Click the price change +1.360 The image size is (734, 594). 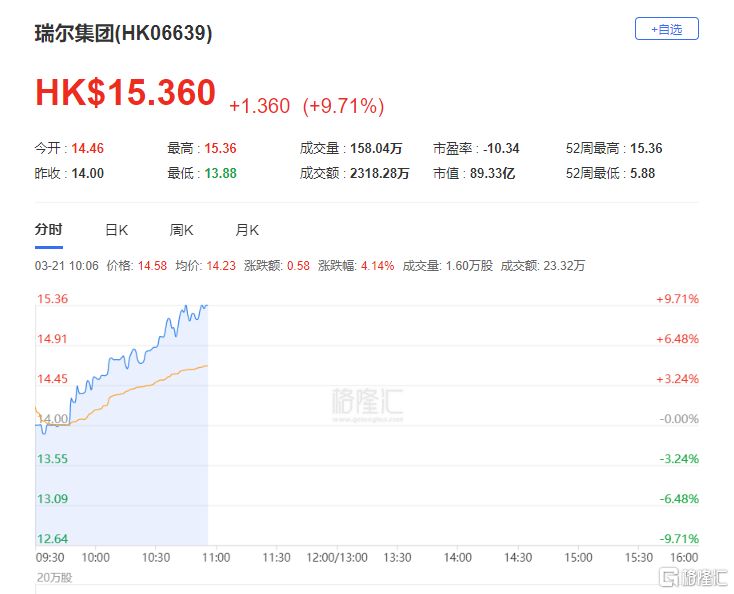pos(259,106)
